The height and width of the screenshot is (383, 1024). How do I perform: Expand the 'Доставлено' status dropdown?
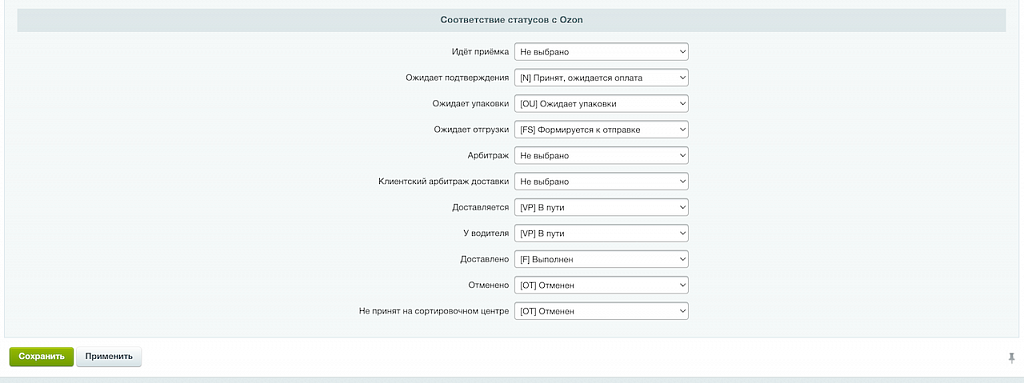click(x=601, y=259)
